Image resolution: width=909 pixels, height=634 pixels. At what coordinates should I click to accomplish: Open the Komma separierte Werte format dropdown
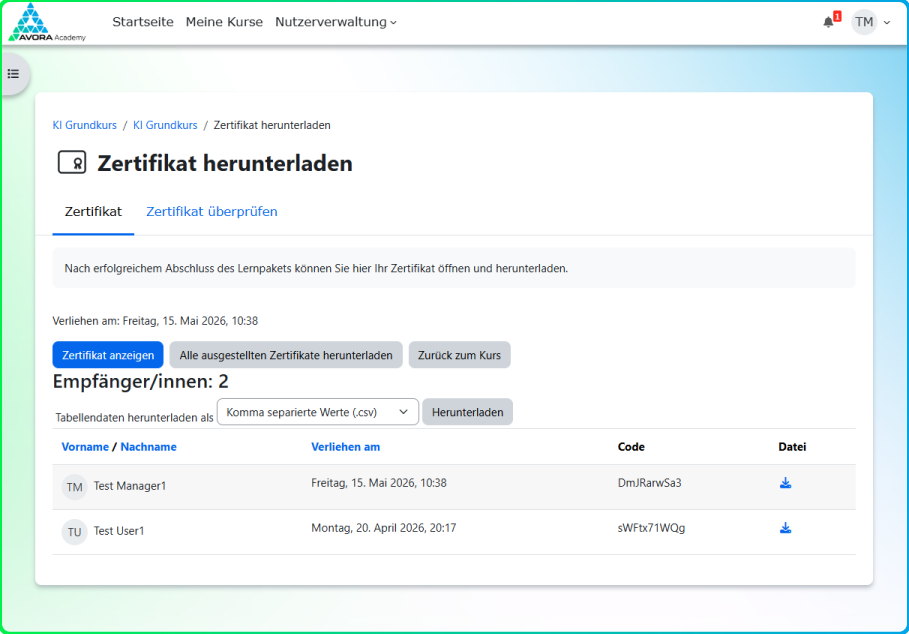pos(318,412)
